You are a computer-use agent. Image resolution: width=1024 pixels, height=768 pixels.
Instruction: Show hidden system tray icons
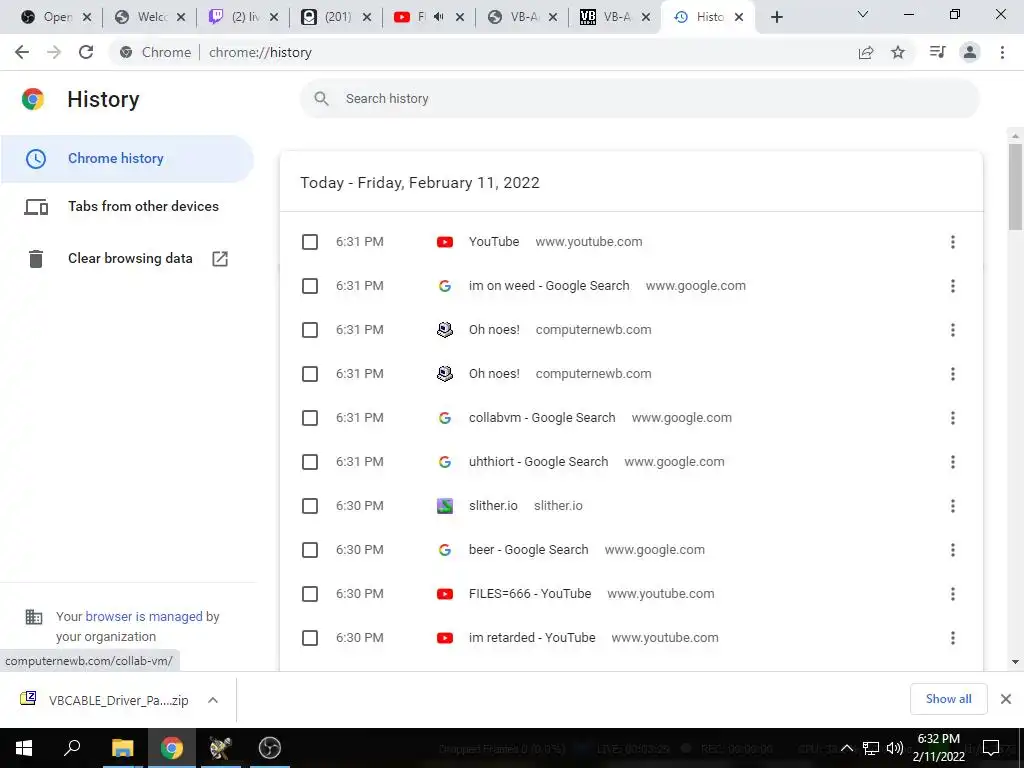(846, 748)
